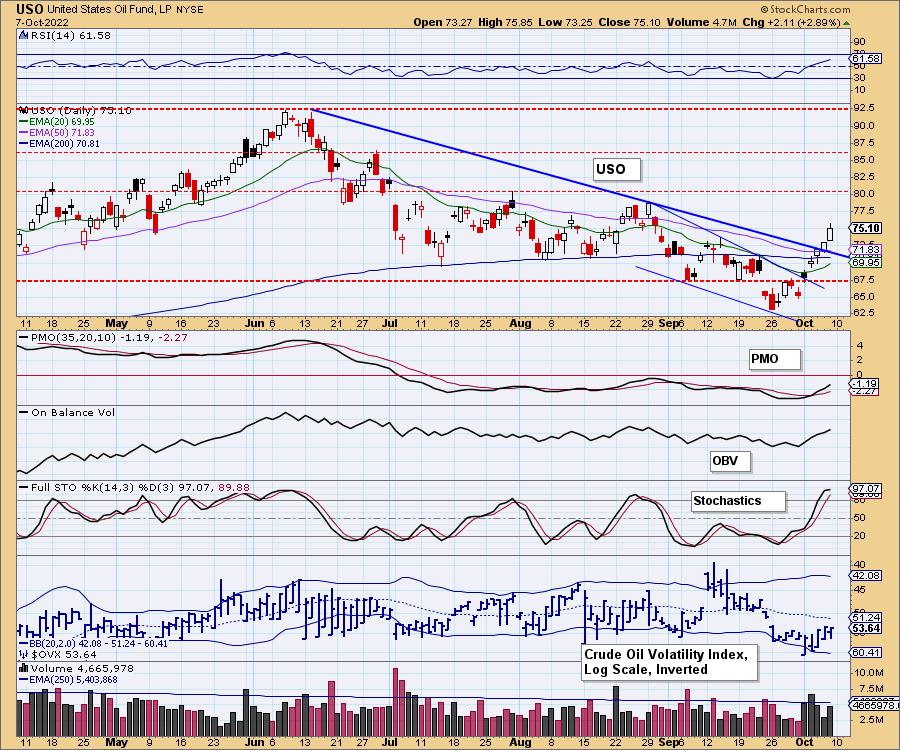Click the -2.27 PMO signal tag on right axis
This screenshot has width=900, height=750.
[863, 391]
